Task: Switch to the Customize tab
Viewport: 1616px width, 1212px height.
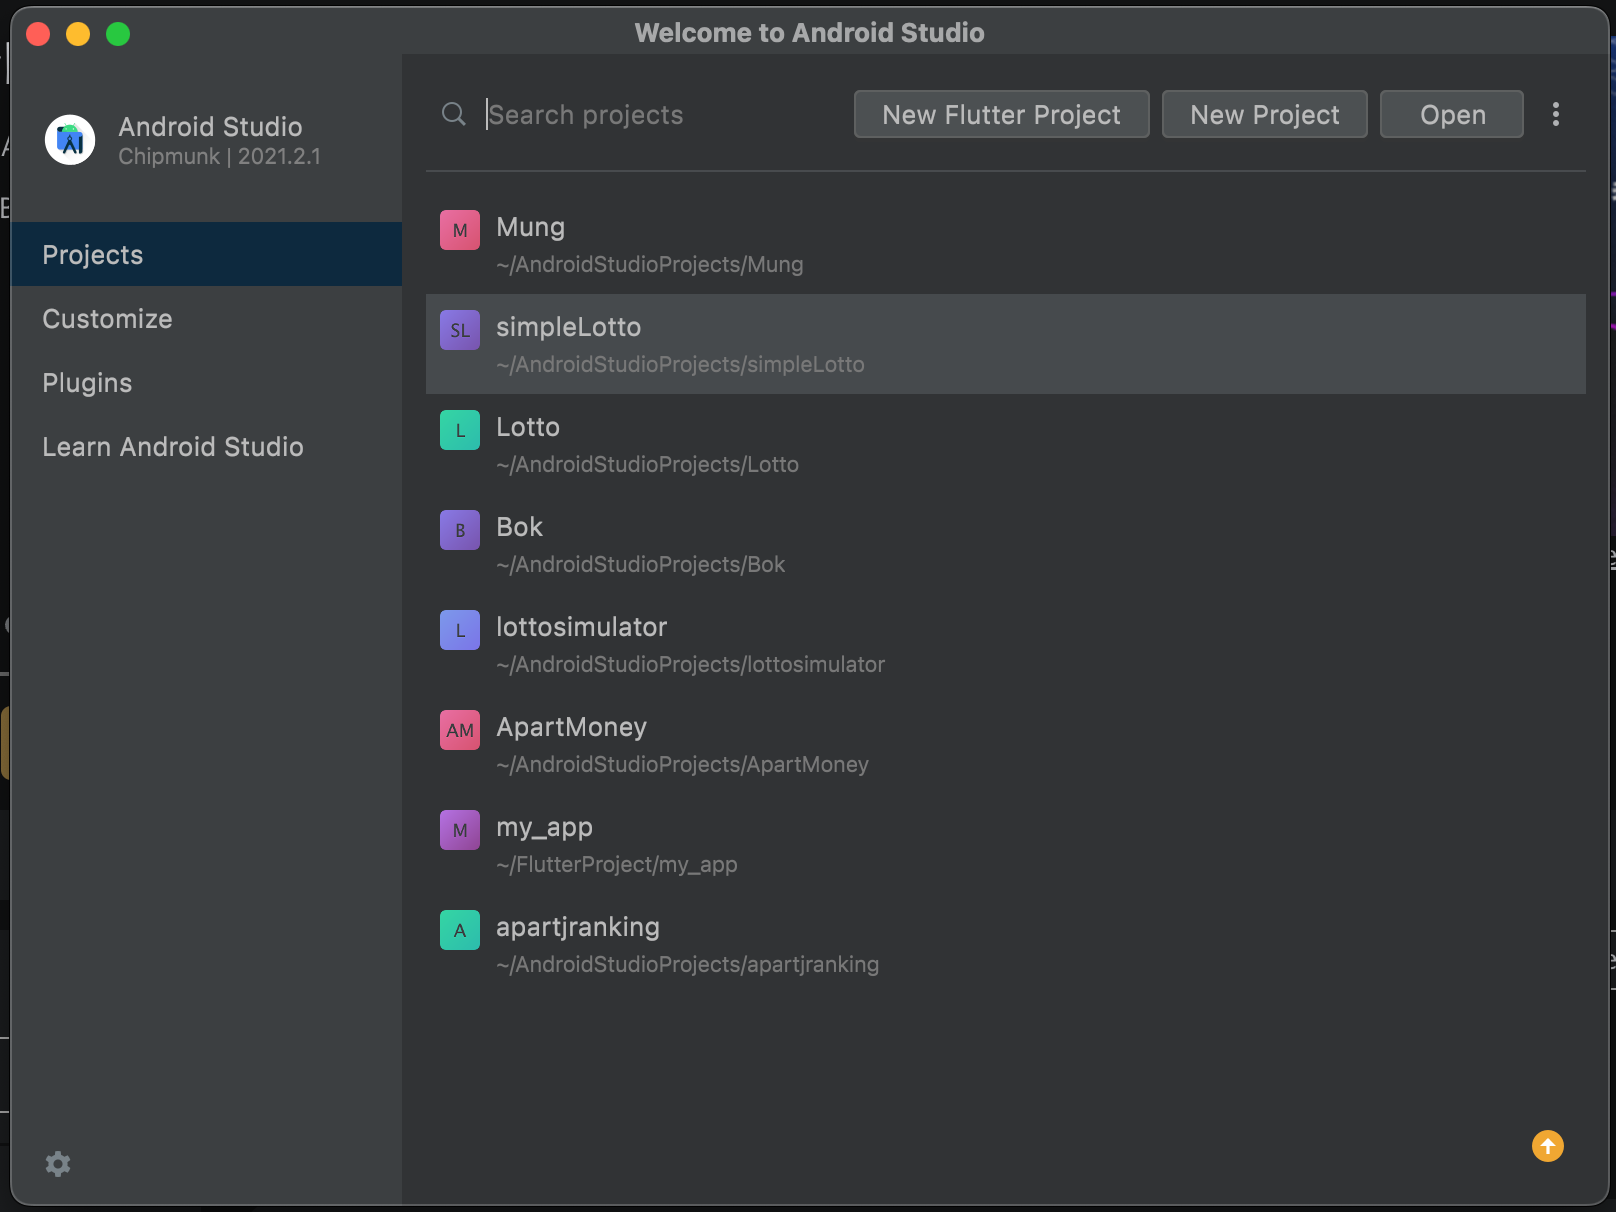Action: coord(206,318)
